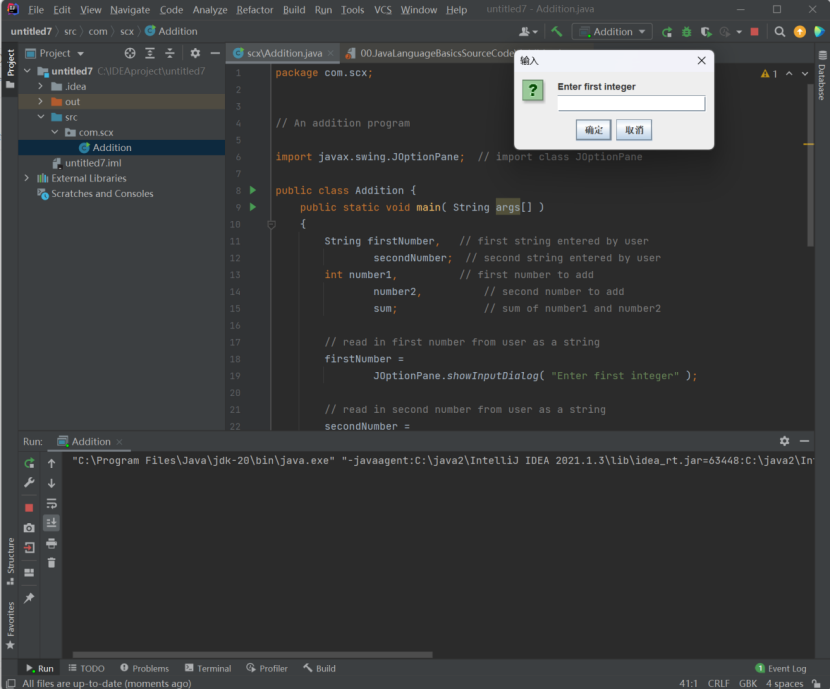Move up stack trace arrow in Run panel
The height and width of the screenshot is (689, 830).
[51, 463]
